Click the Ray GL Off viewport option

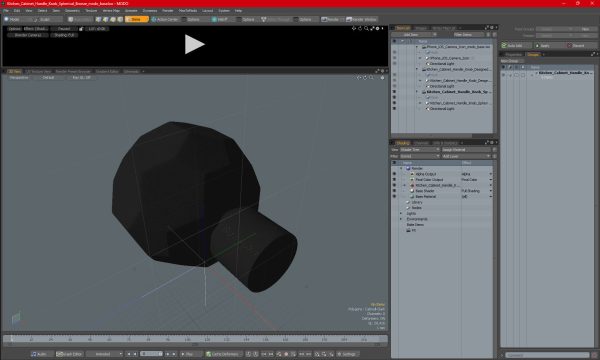[82, 78]
